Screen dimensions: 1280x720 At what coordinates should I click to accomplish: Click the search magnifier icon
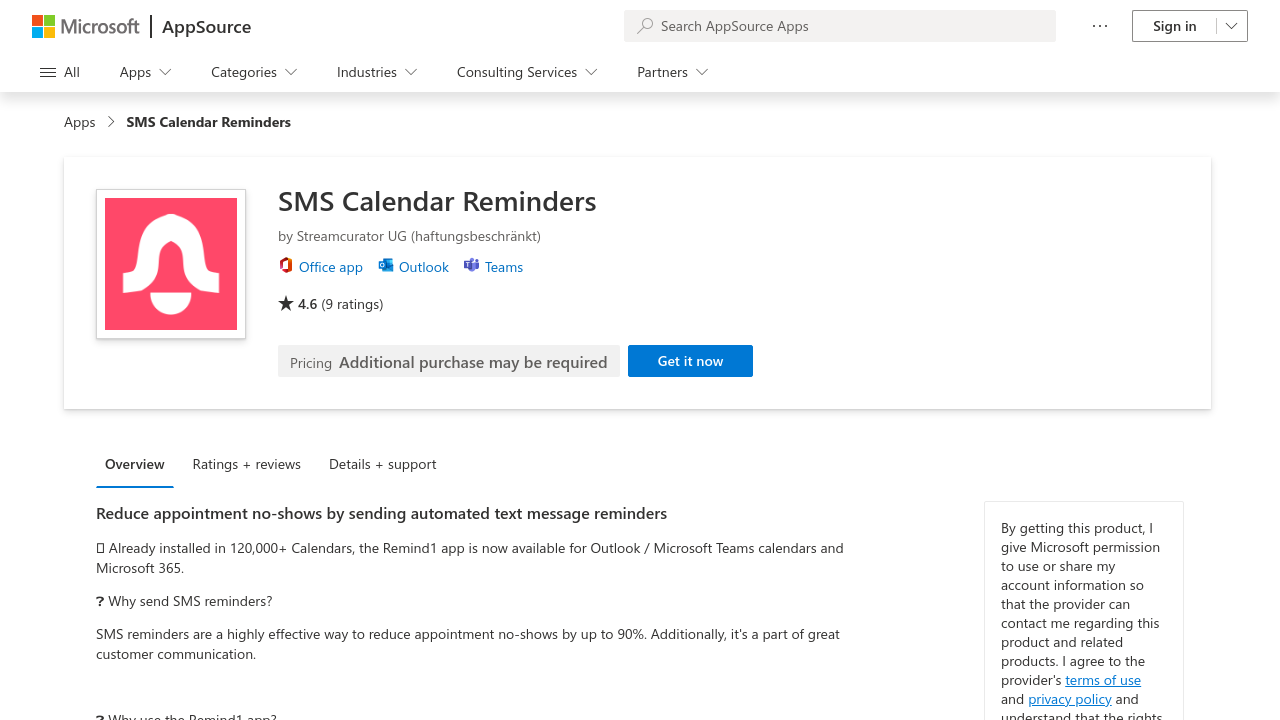pyautogui.click(x=645, y=26)
